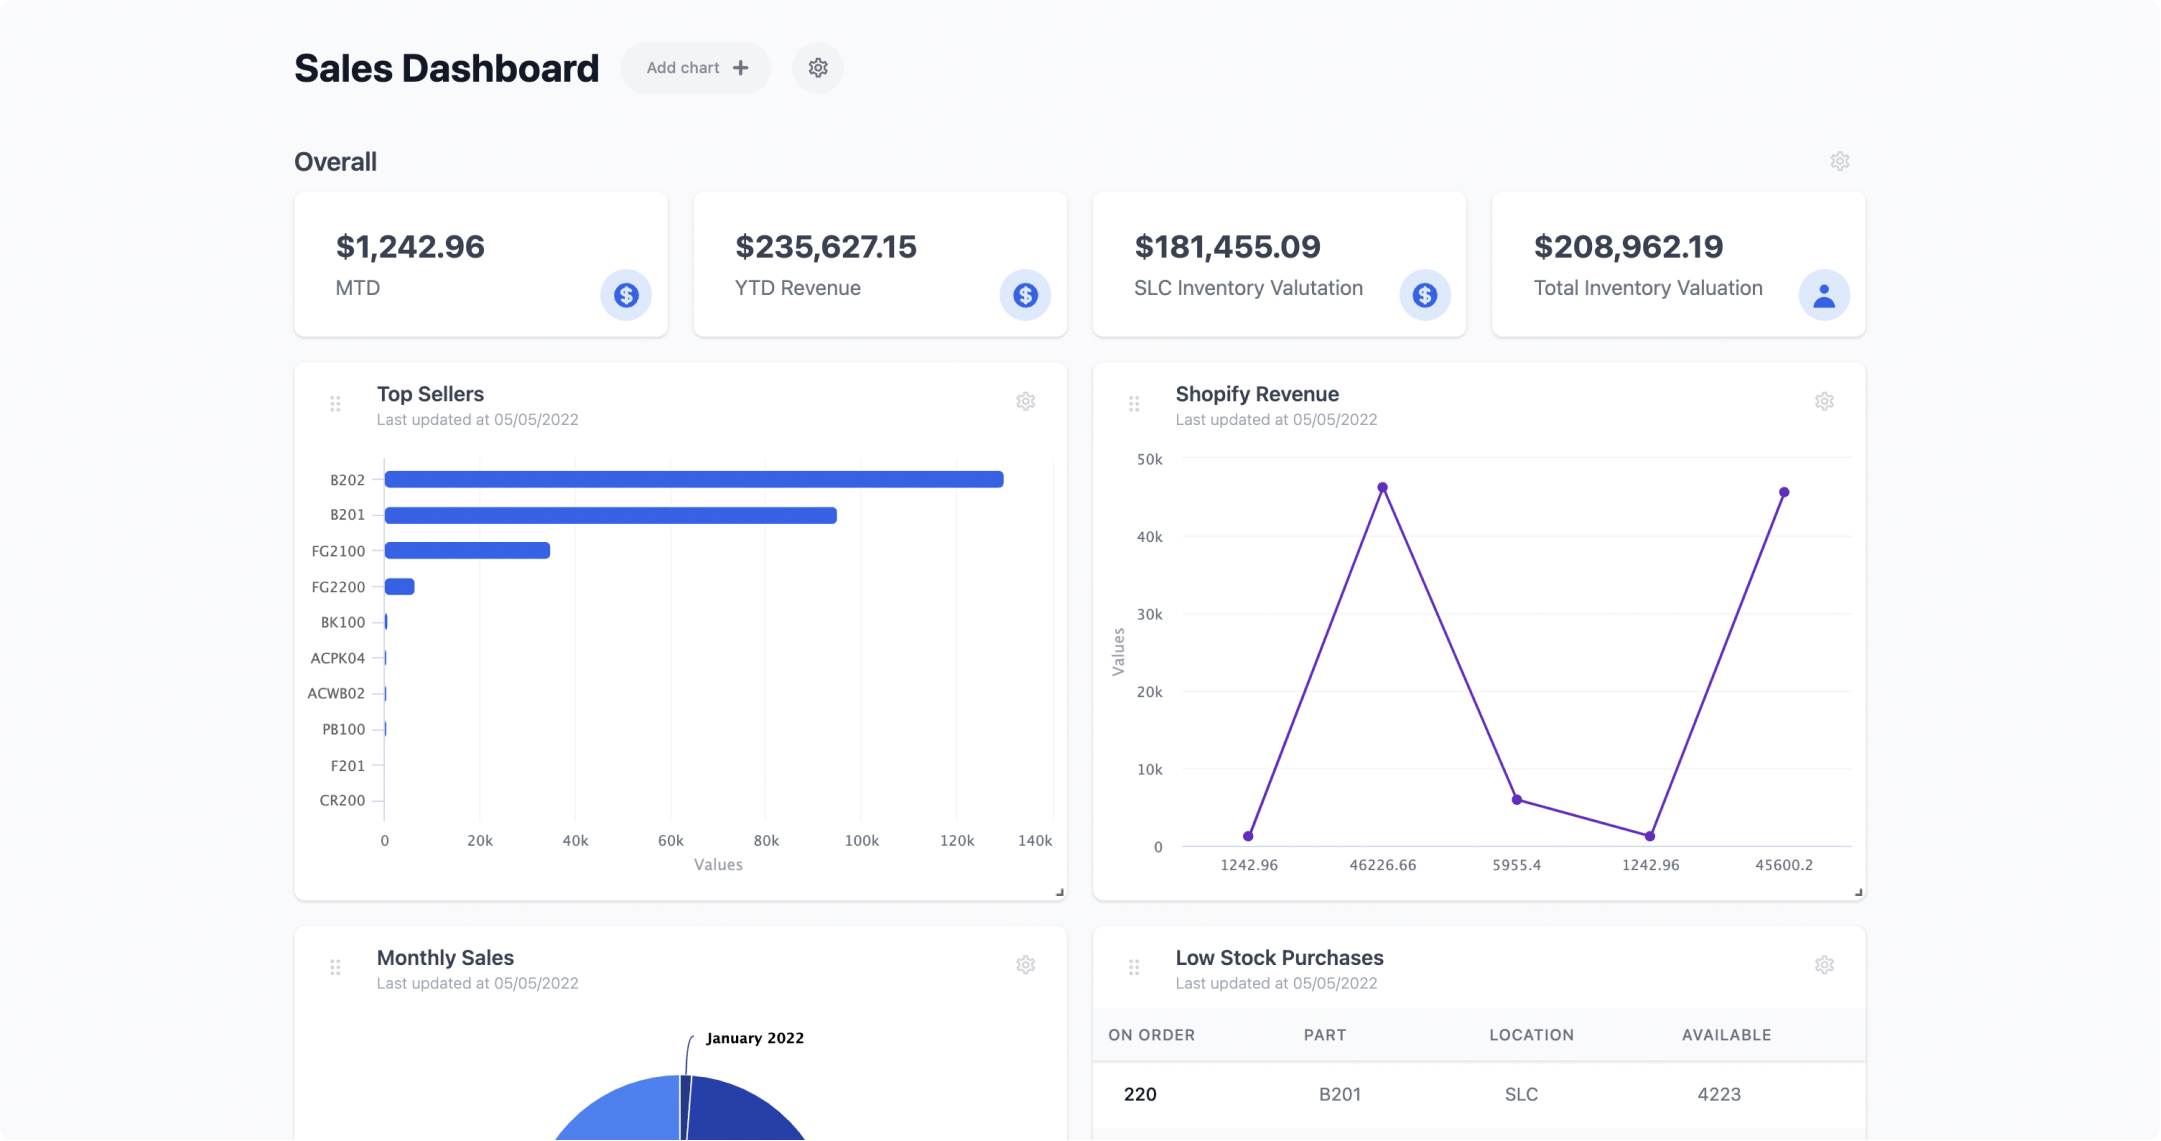The width and height of the screenshot is (2161, 1141).
Task: Click the ON ORDER column header in Low Stock
Action: [1152, 1032]
